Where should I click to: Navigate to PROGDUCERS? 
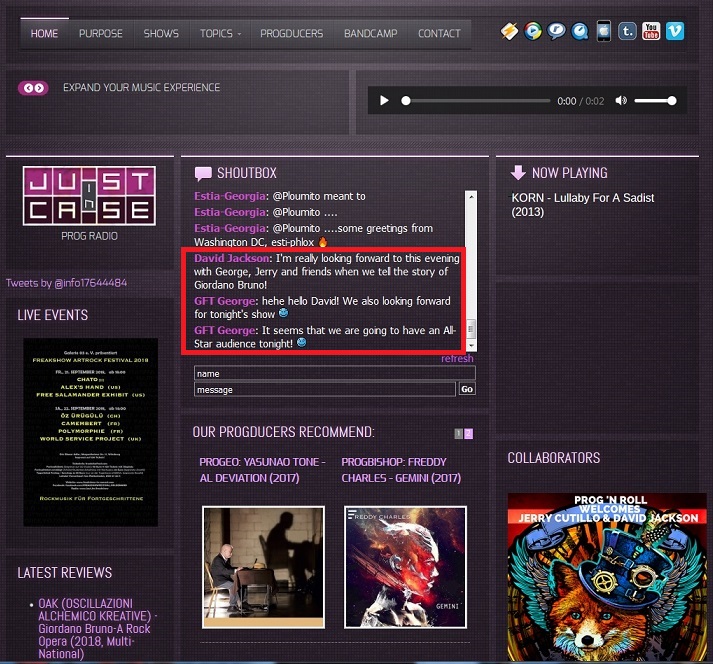[291, 34]
